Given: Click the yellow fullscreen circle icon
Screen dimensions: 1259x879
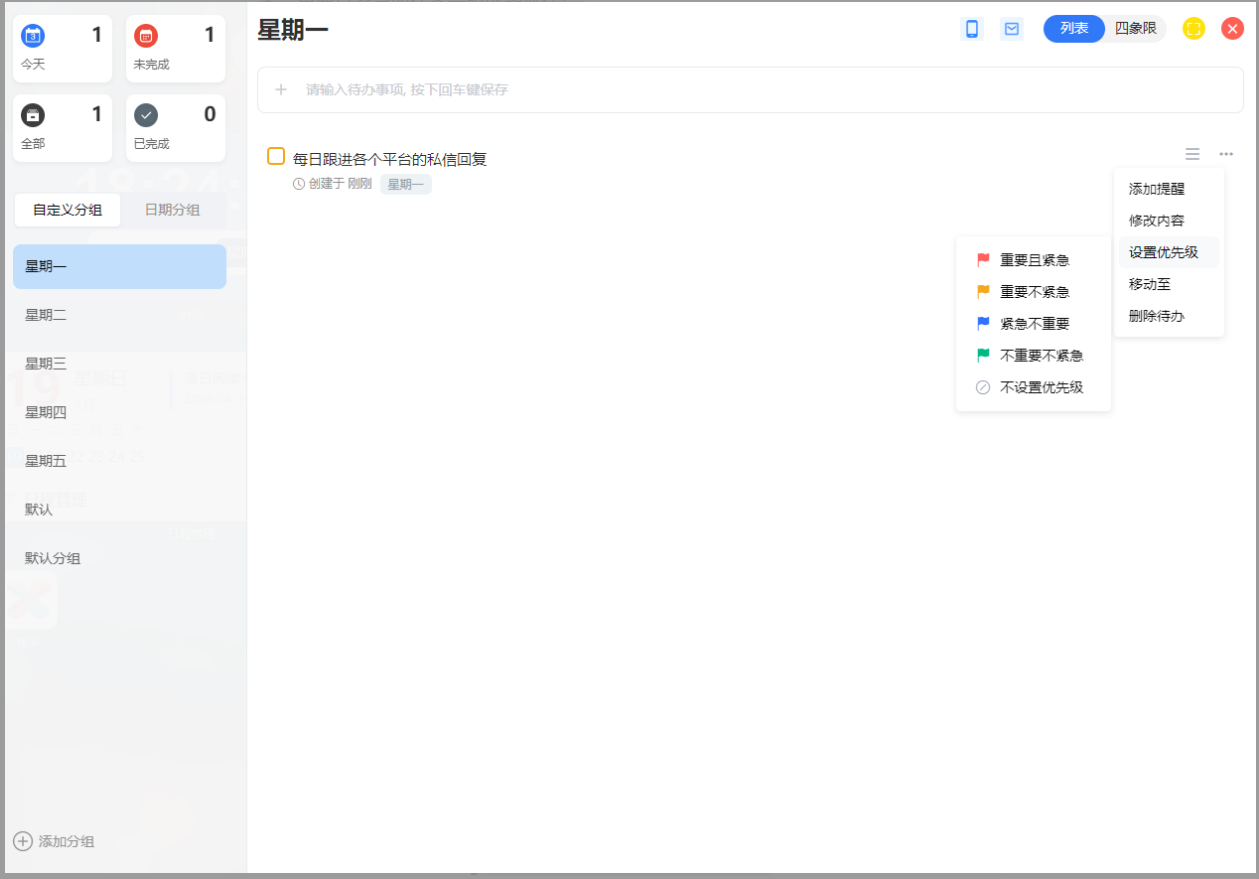Looking at the screenshot, I should (x=1193, y=29).
